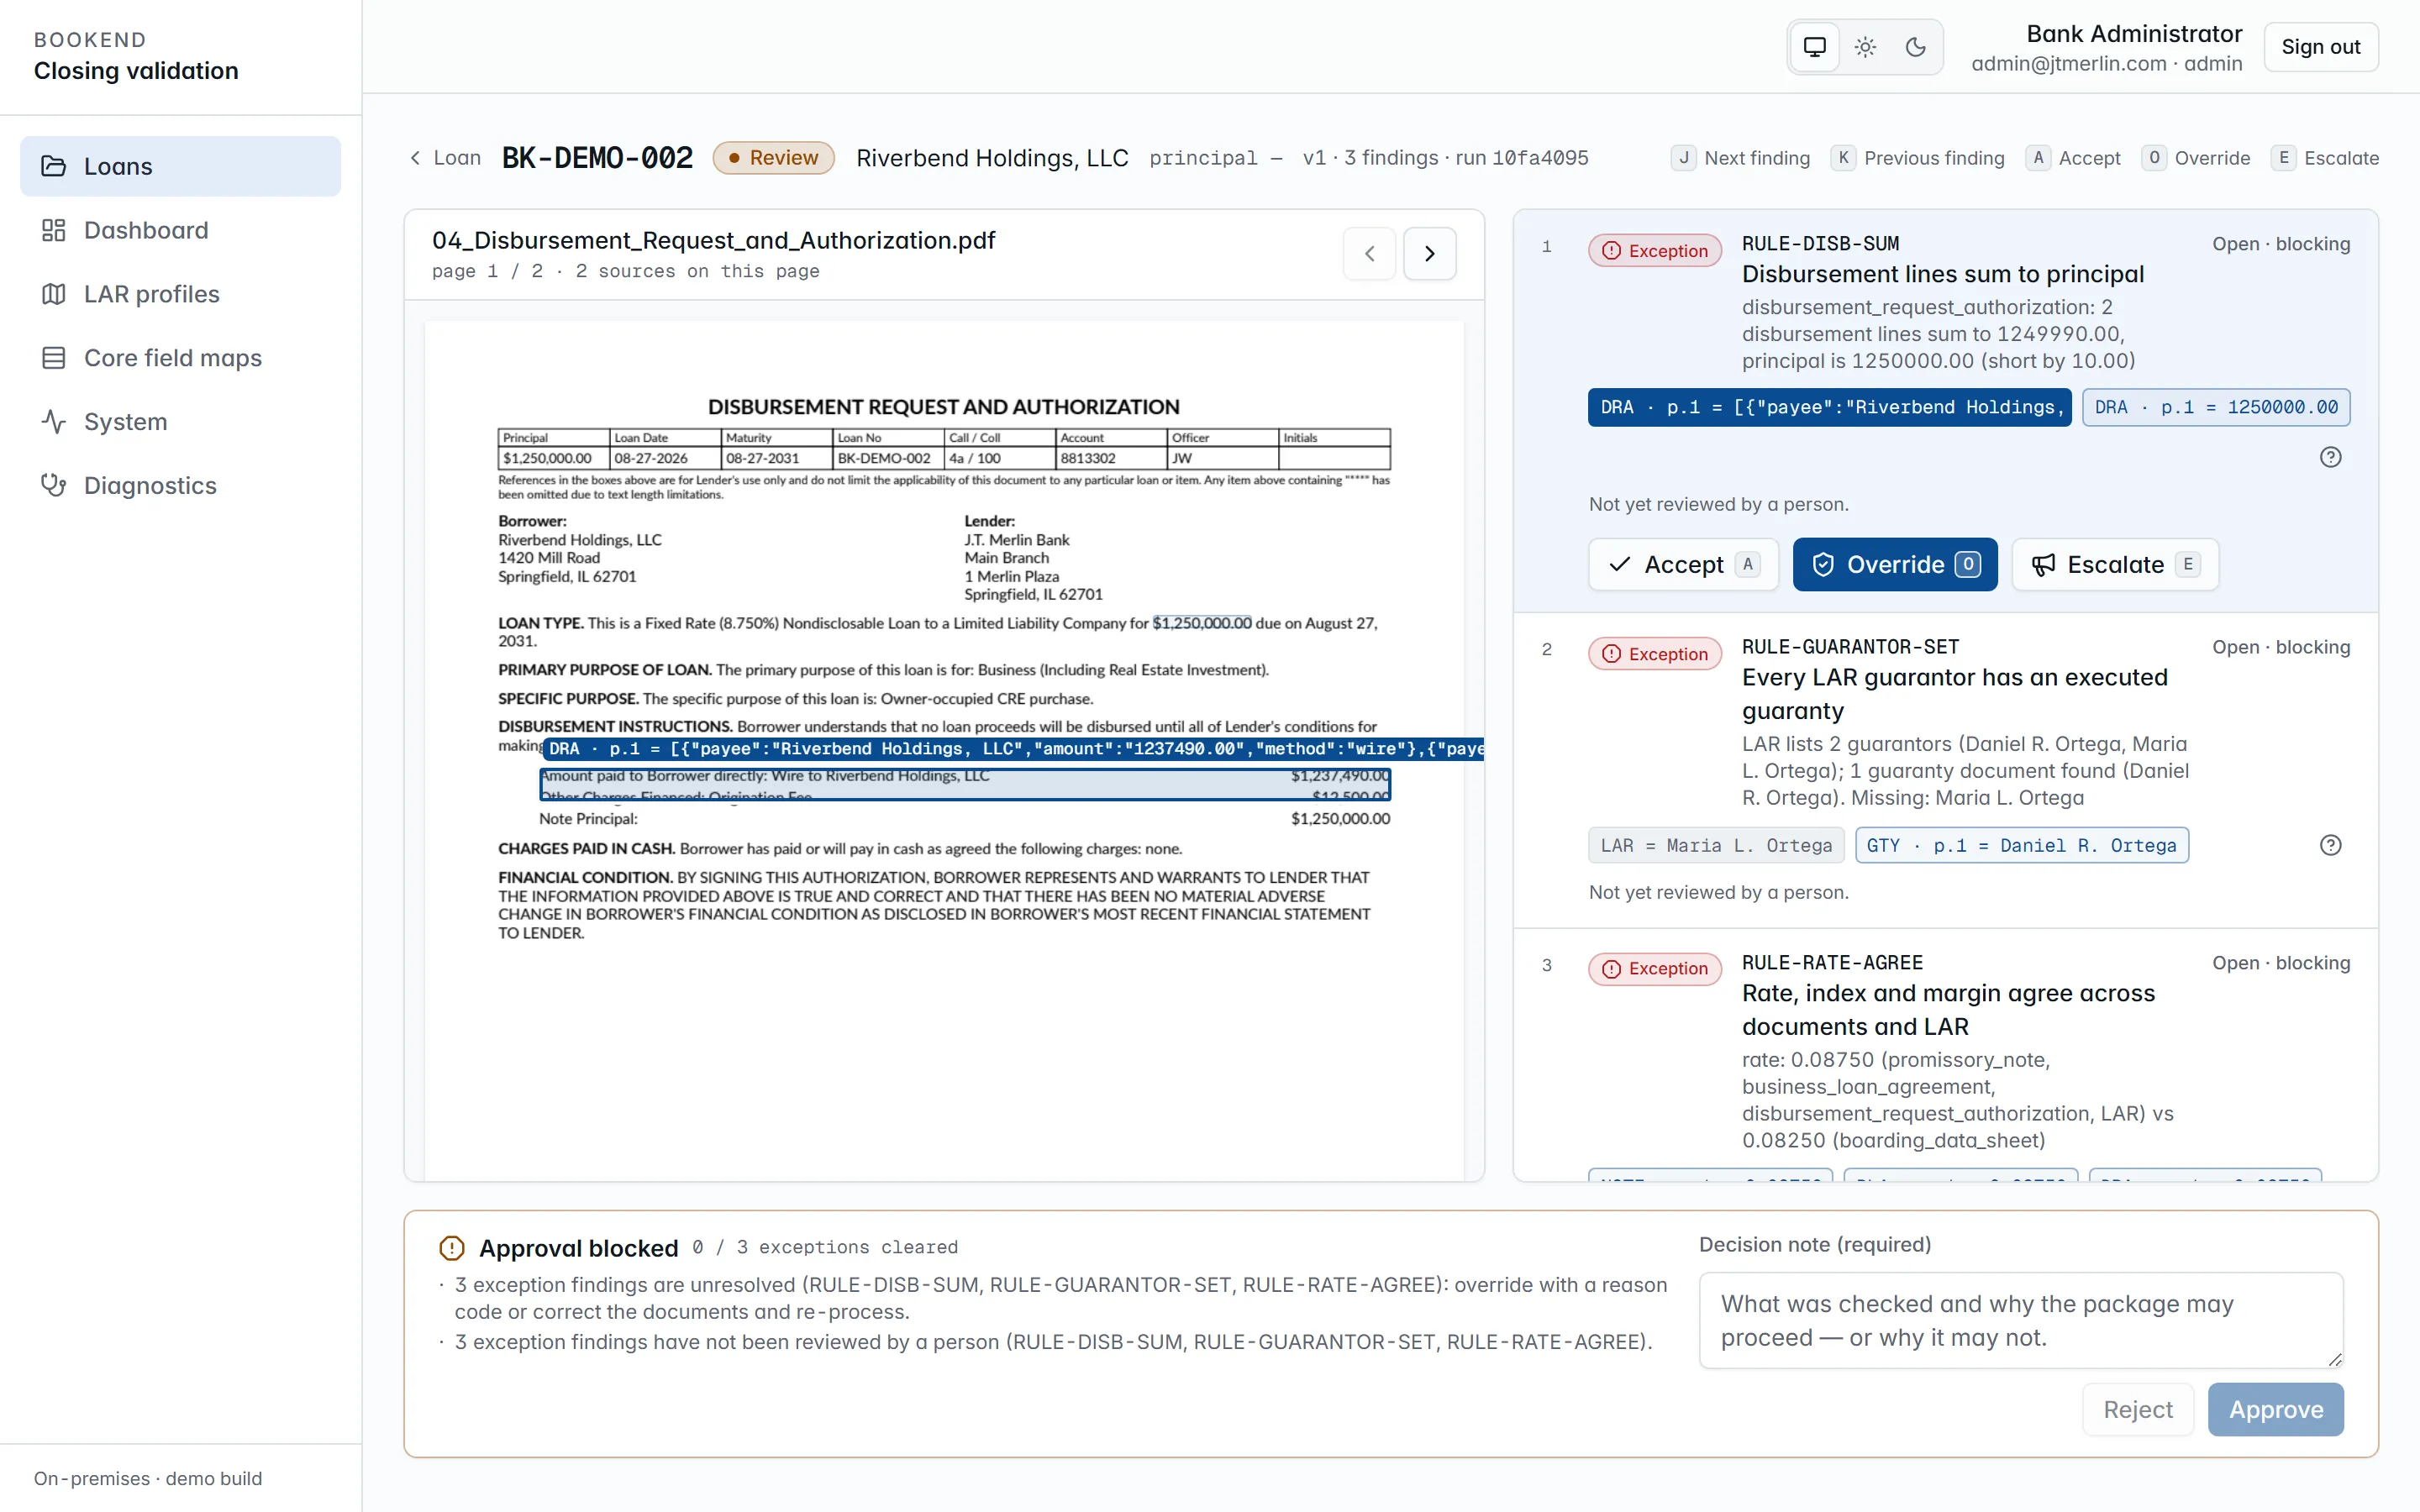Accept the RULE-DISB-SUM finding
The width and height of the screenshot is (2420, 1512).
1683,565
